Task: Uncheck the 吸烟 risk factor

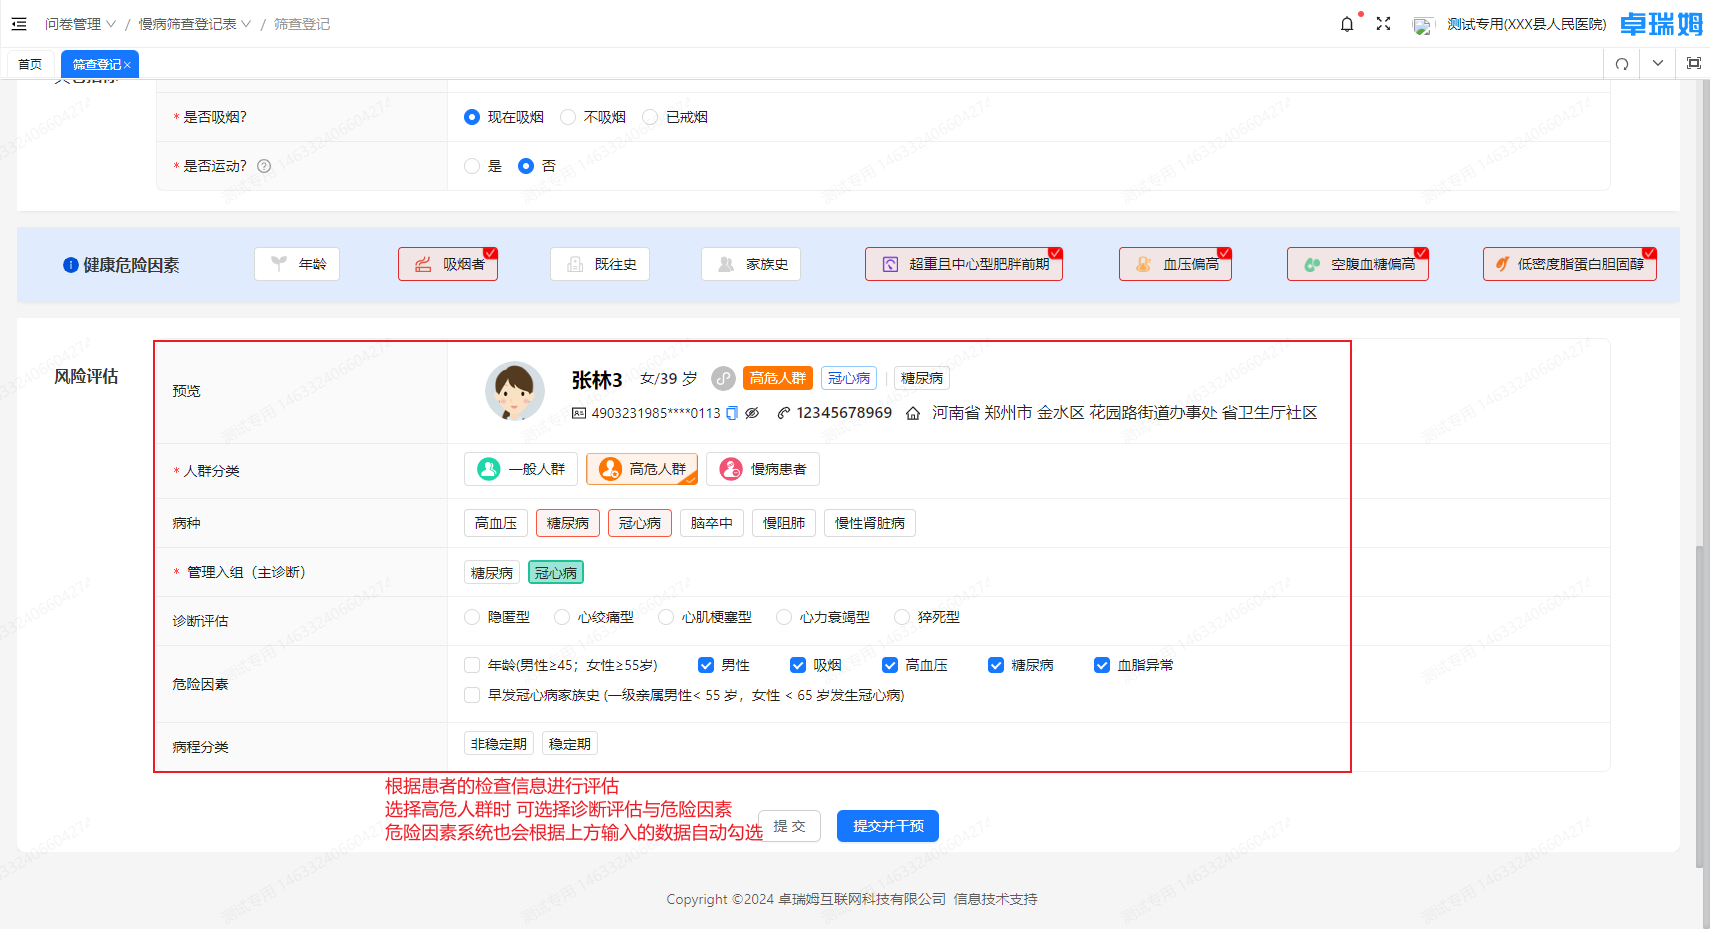Action: 798,664
